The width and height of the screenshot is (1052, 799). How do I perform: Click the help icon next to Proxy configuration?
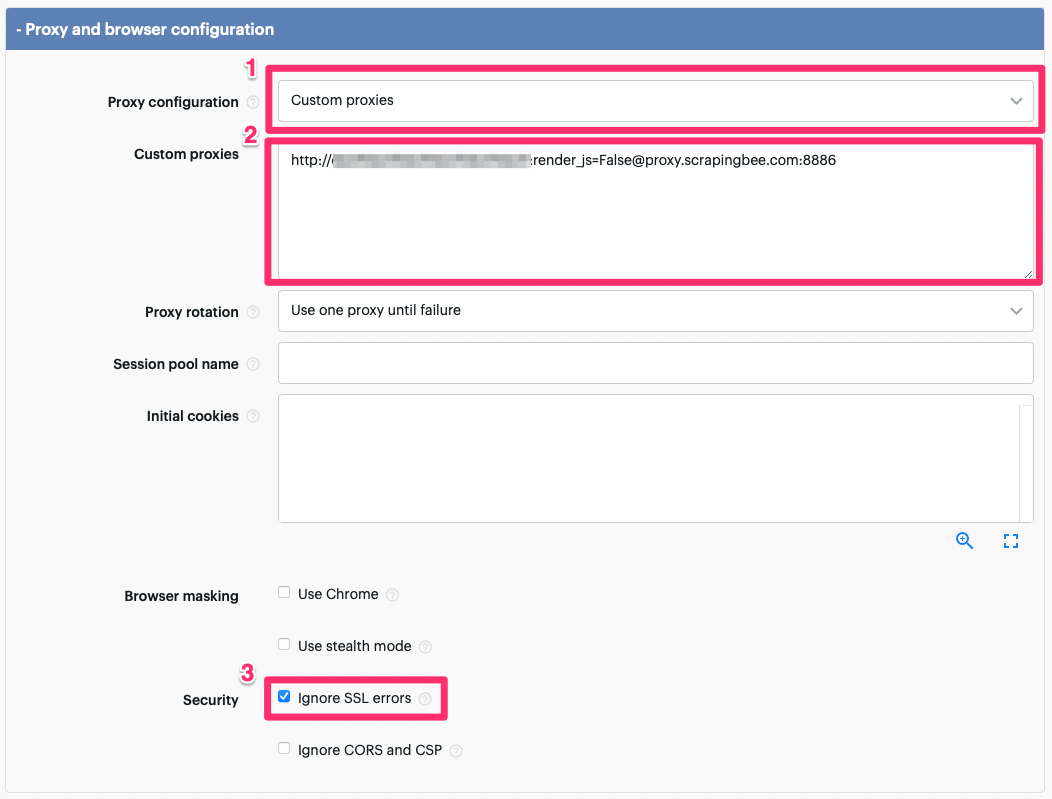253,102
